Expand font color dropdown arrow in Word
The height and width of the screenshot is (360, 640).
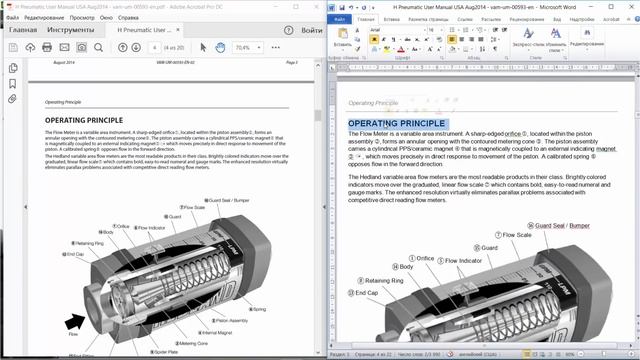[407, 49]
